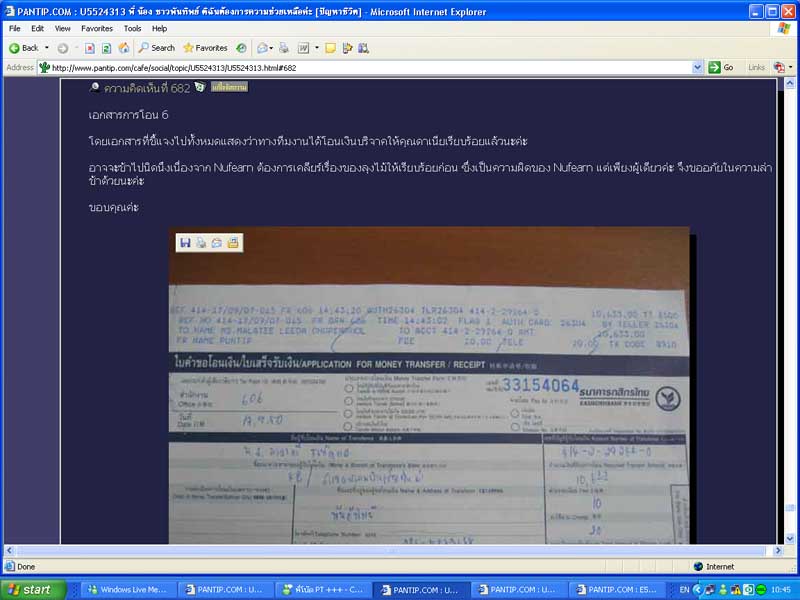
Task: Open the Windows Start menu
Action: 33,589
